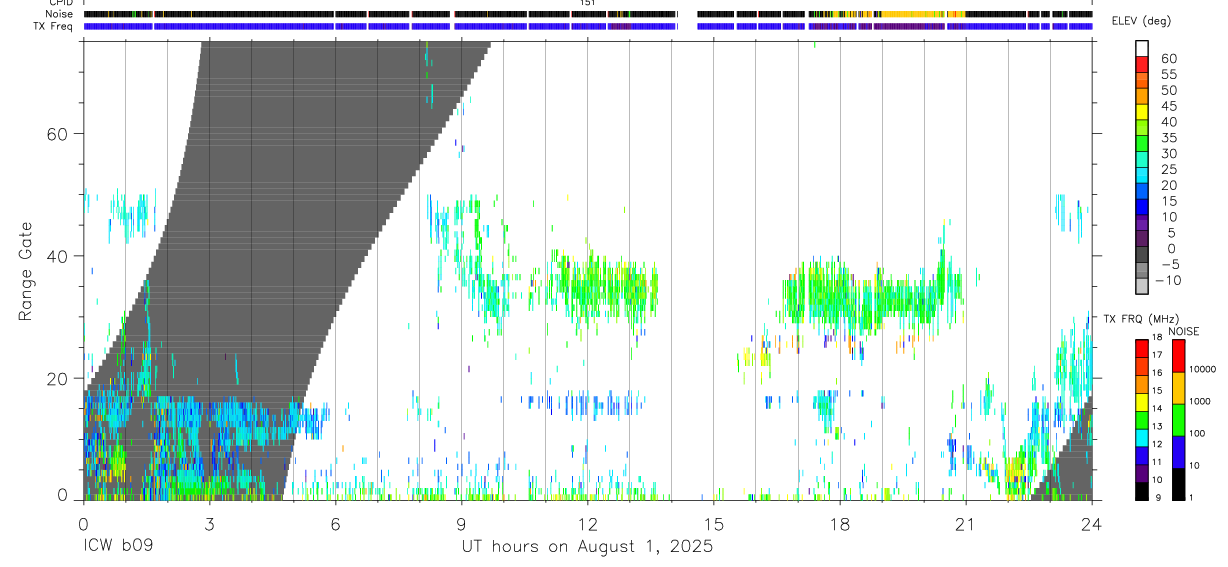
Task: Select the 'TX FRQ (MHz)' legend title
Action: point(1141,318)
